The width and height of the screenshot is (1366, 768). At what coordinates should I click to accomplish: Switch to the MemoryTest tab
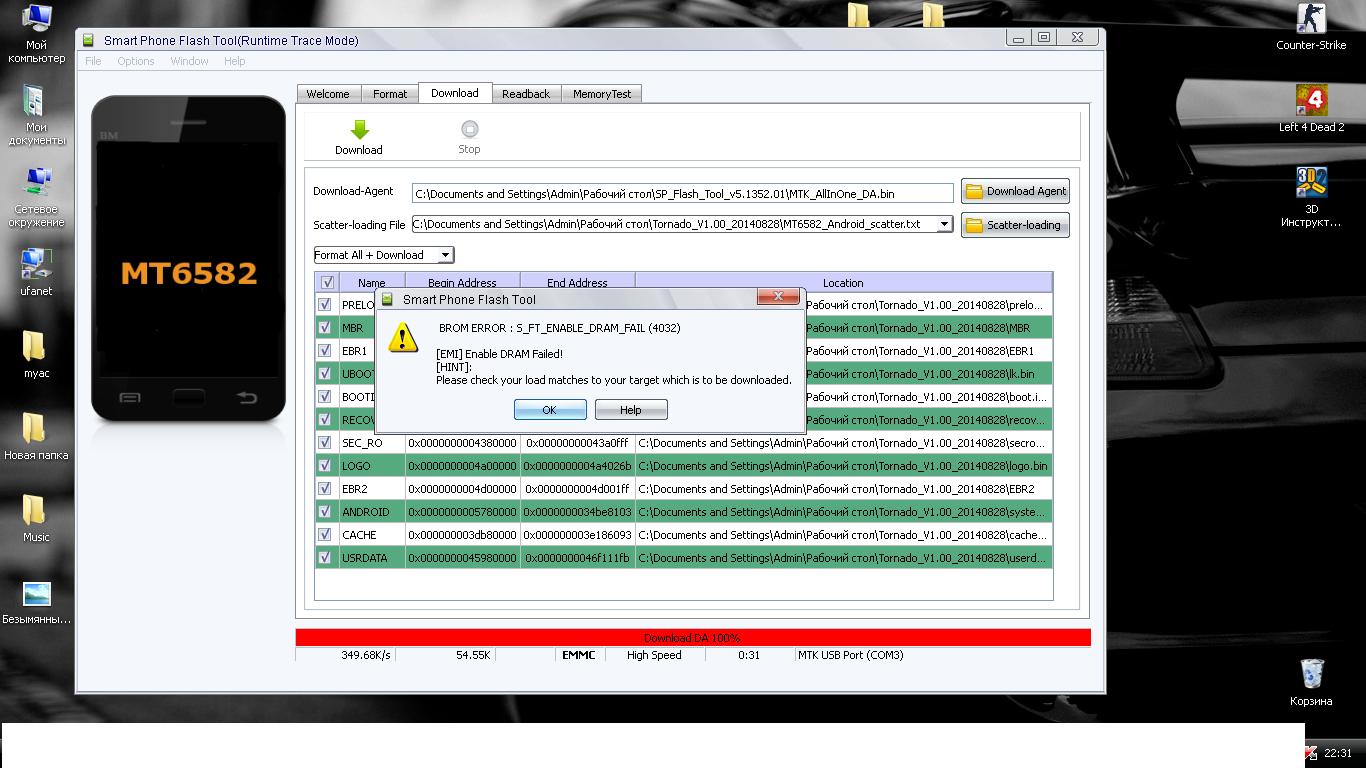coord(602,94)
